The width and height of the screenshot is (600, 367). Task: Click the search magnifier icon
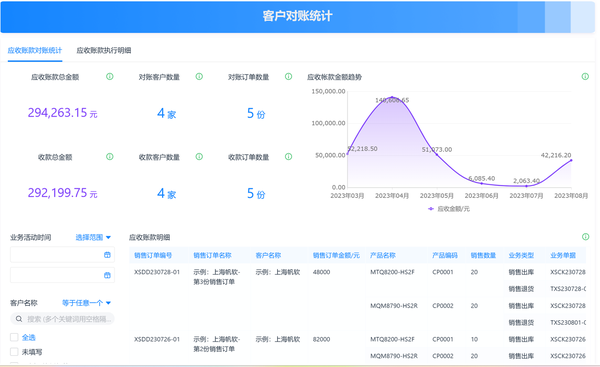pos(18,319)
